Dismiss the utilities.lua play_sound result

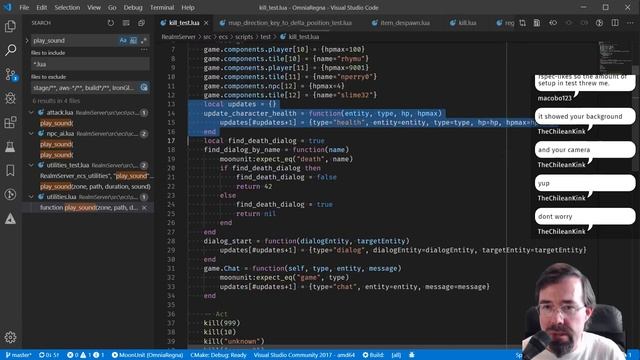tap(144, 208)
